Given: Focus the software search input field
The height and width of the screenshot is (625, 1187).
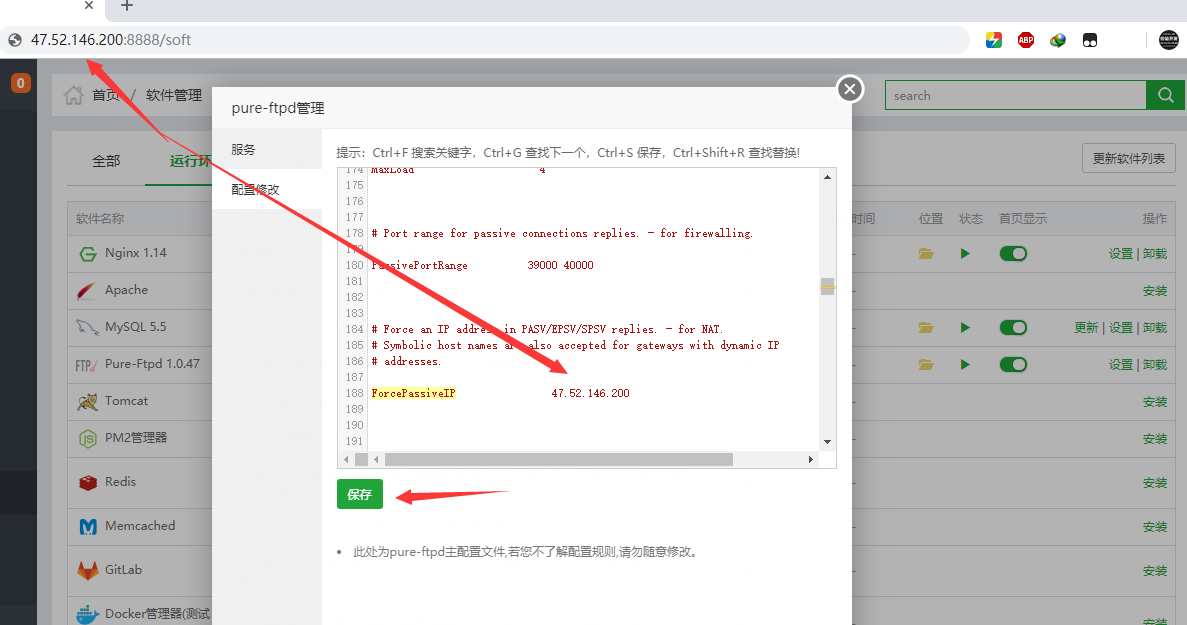Looking at the screenshot, I should pyautogui.click(x=1014, y=95).
